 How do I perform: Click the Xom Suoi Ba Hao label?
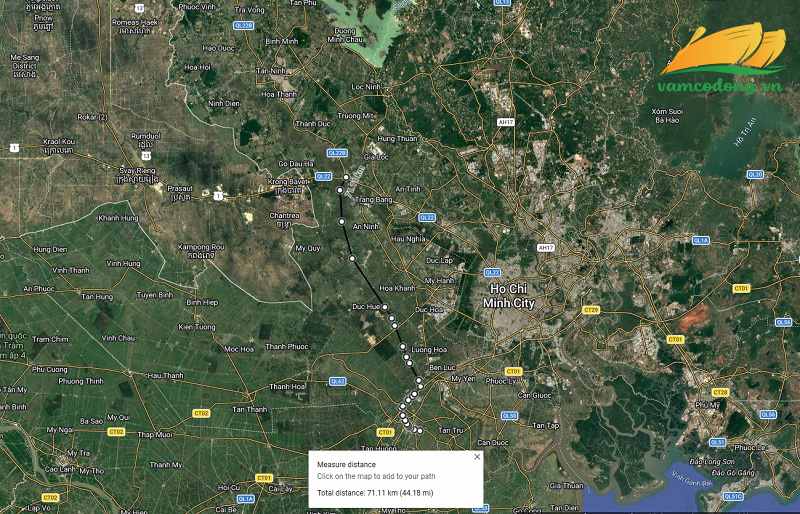(x=667, y=115)
